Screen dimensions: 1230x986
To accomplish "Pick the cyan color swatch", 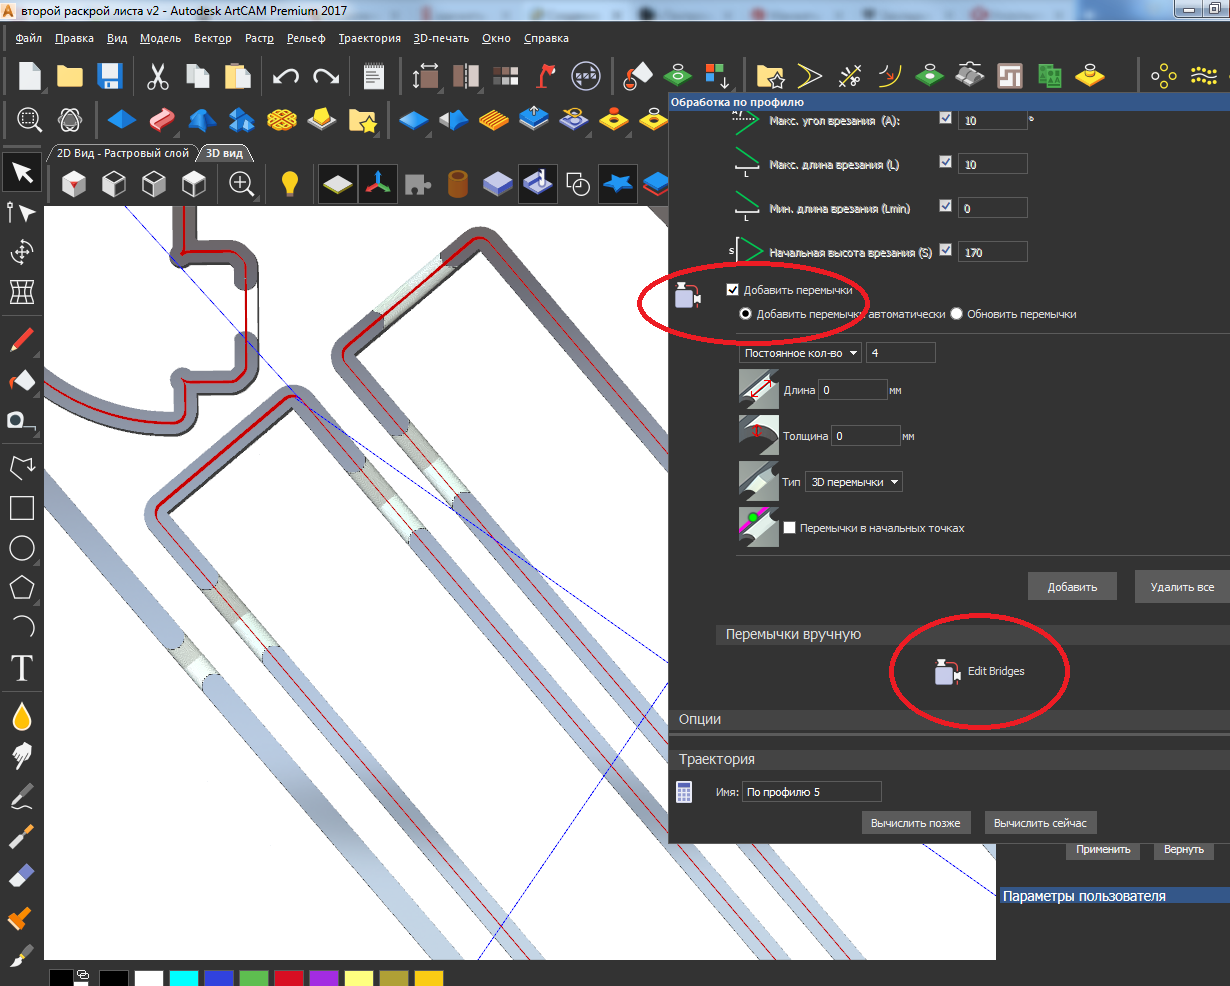I will (184, 978).
